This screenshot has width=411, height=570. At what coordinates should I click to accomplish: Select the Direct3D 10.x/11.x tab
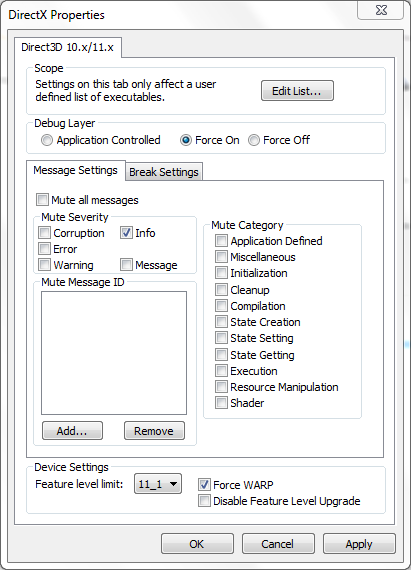point(68,47)
